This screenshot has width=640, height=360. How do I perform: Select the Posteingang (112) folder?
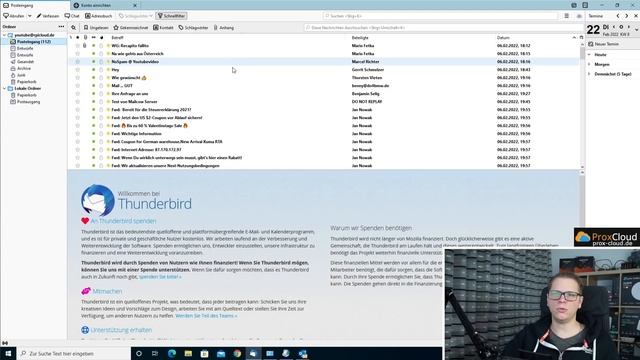click(34, 42)
